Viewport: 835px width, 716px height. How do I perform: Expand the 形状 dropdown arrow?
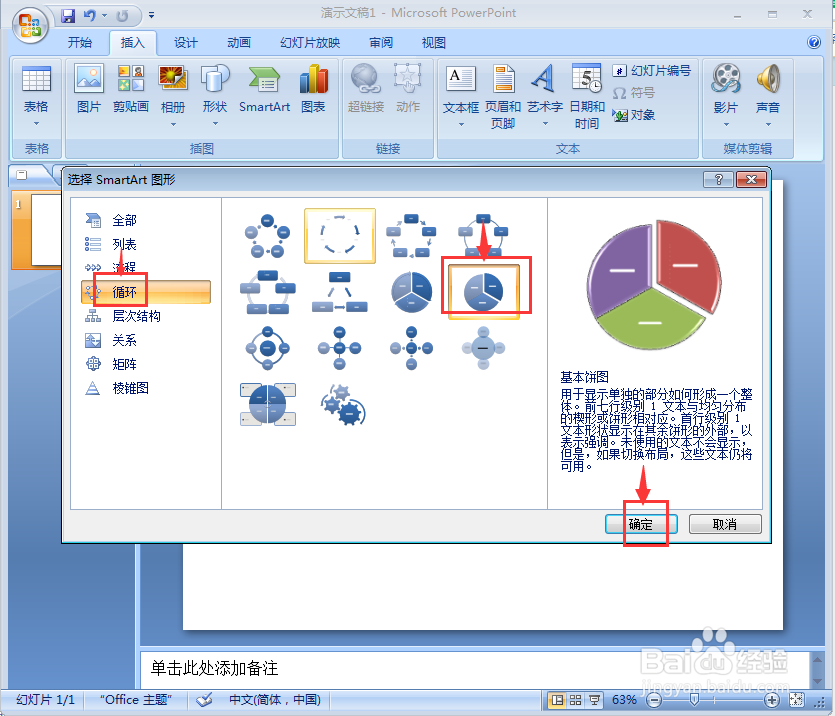point(215,124)
